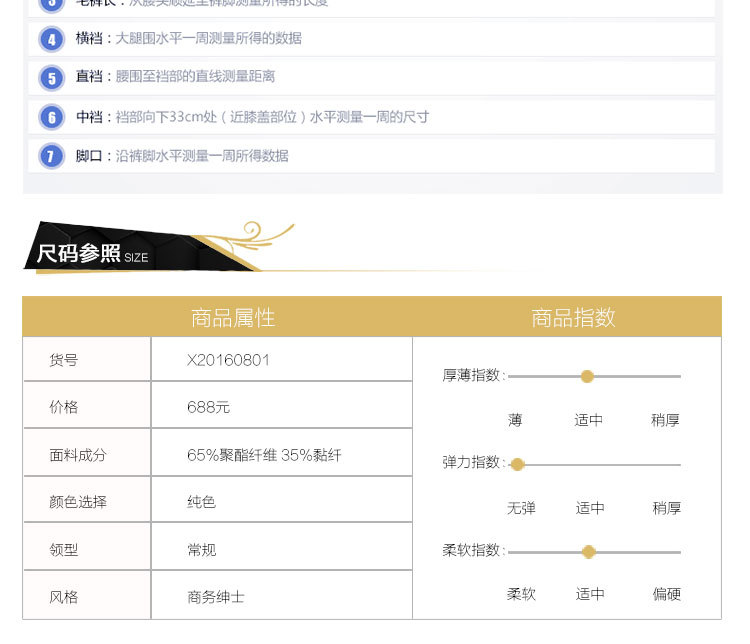Click the 横裆 measurement description row

pyautogui.click(x=372, y=39)
